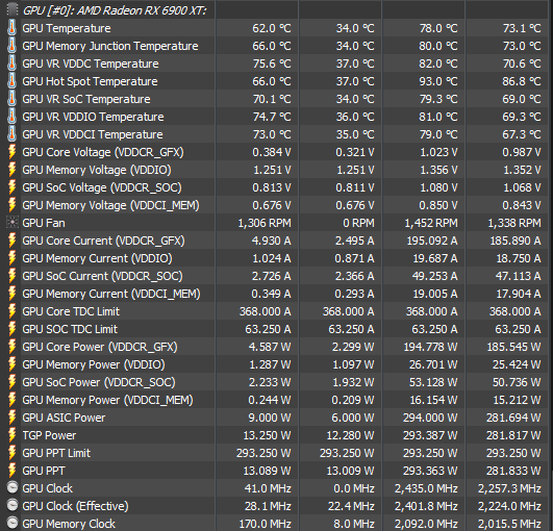
Task: Click clock icon for GPU Memory Clock
Action: (12, 524)
